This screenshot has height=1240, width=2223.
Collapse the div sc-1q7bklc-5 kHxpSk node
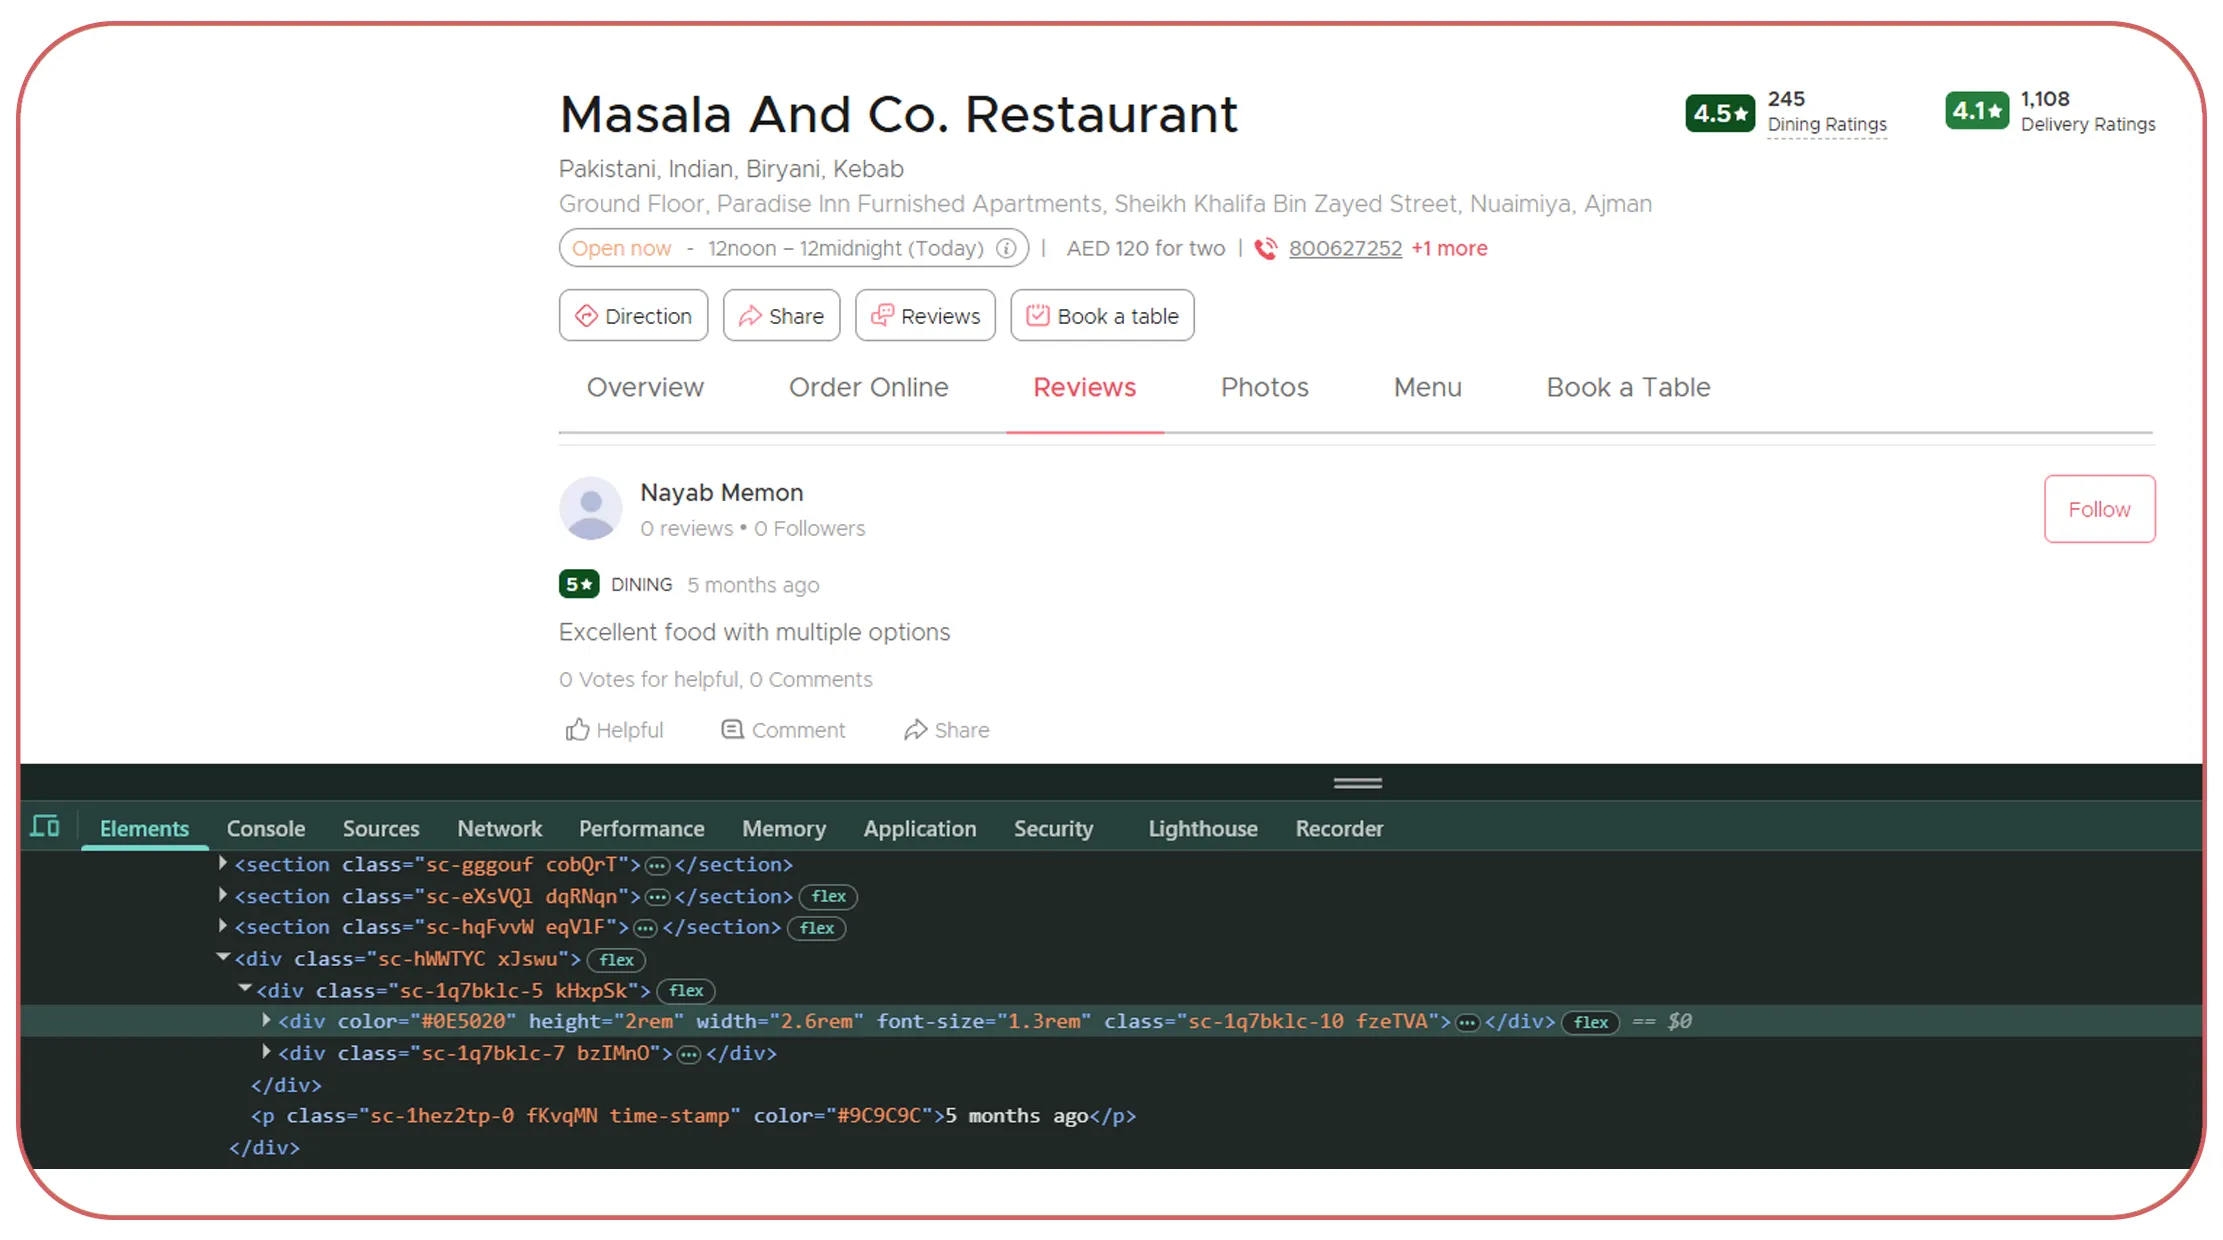[245, 989]
